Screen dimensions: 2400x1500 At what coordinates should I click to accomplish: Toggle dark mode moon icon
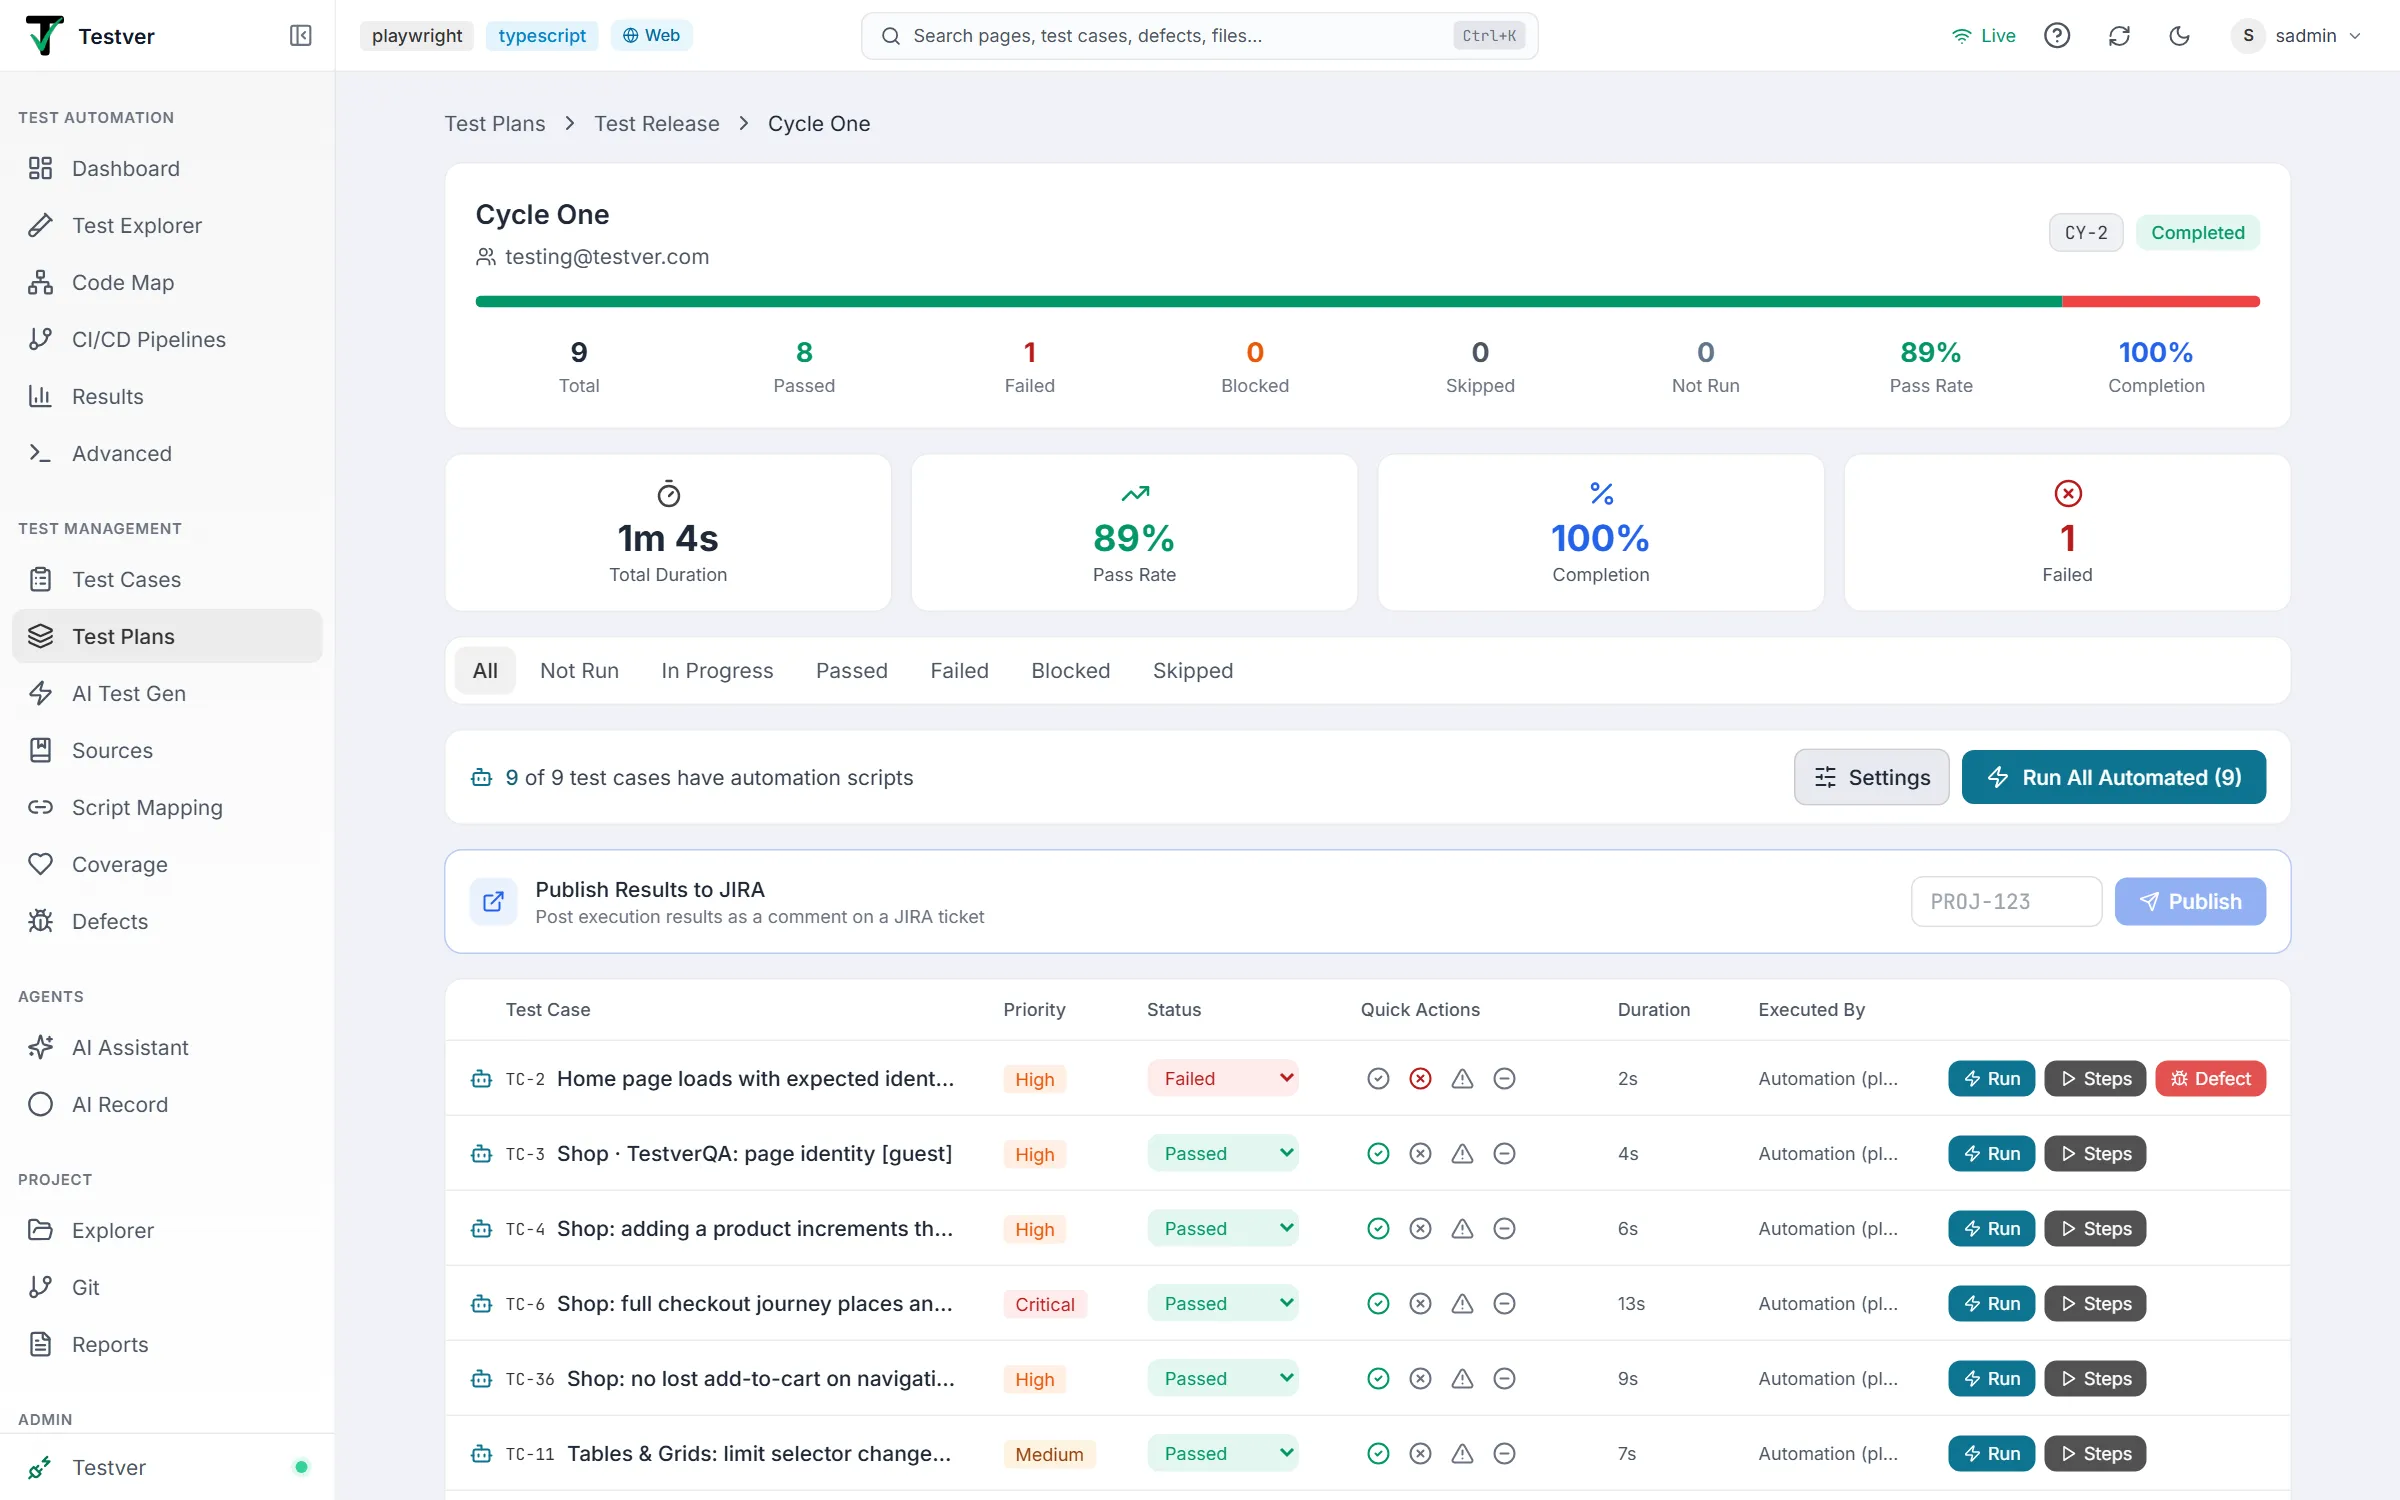point(2180,36)
